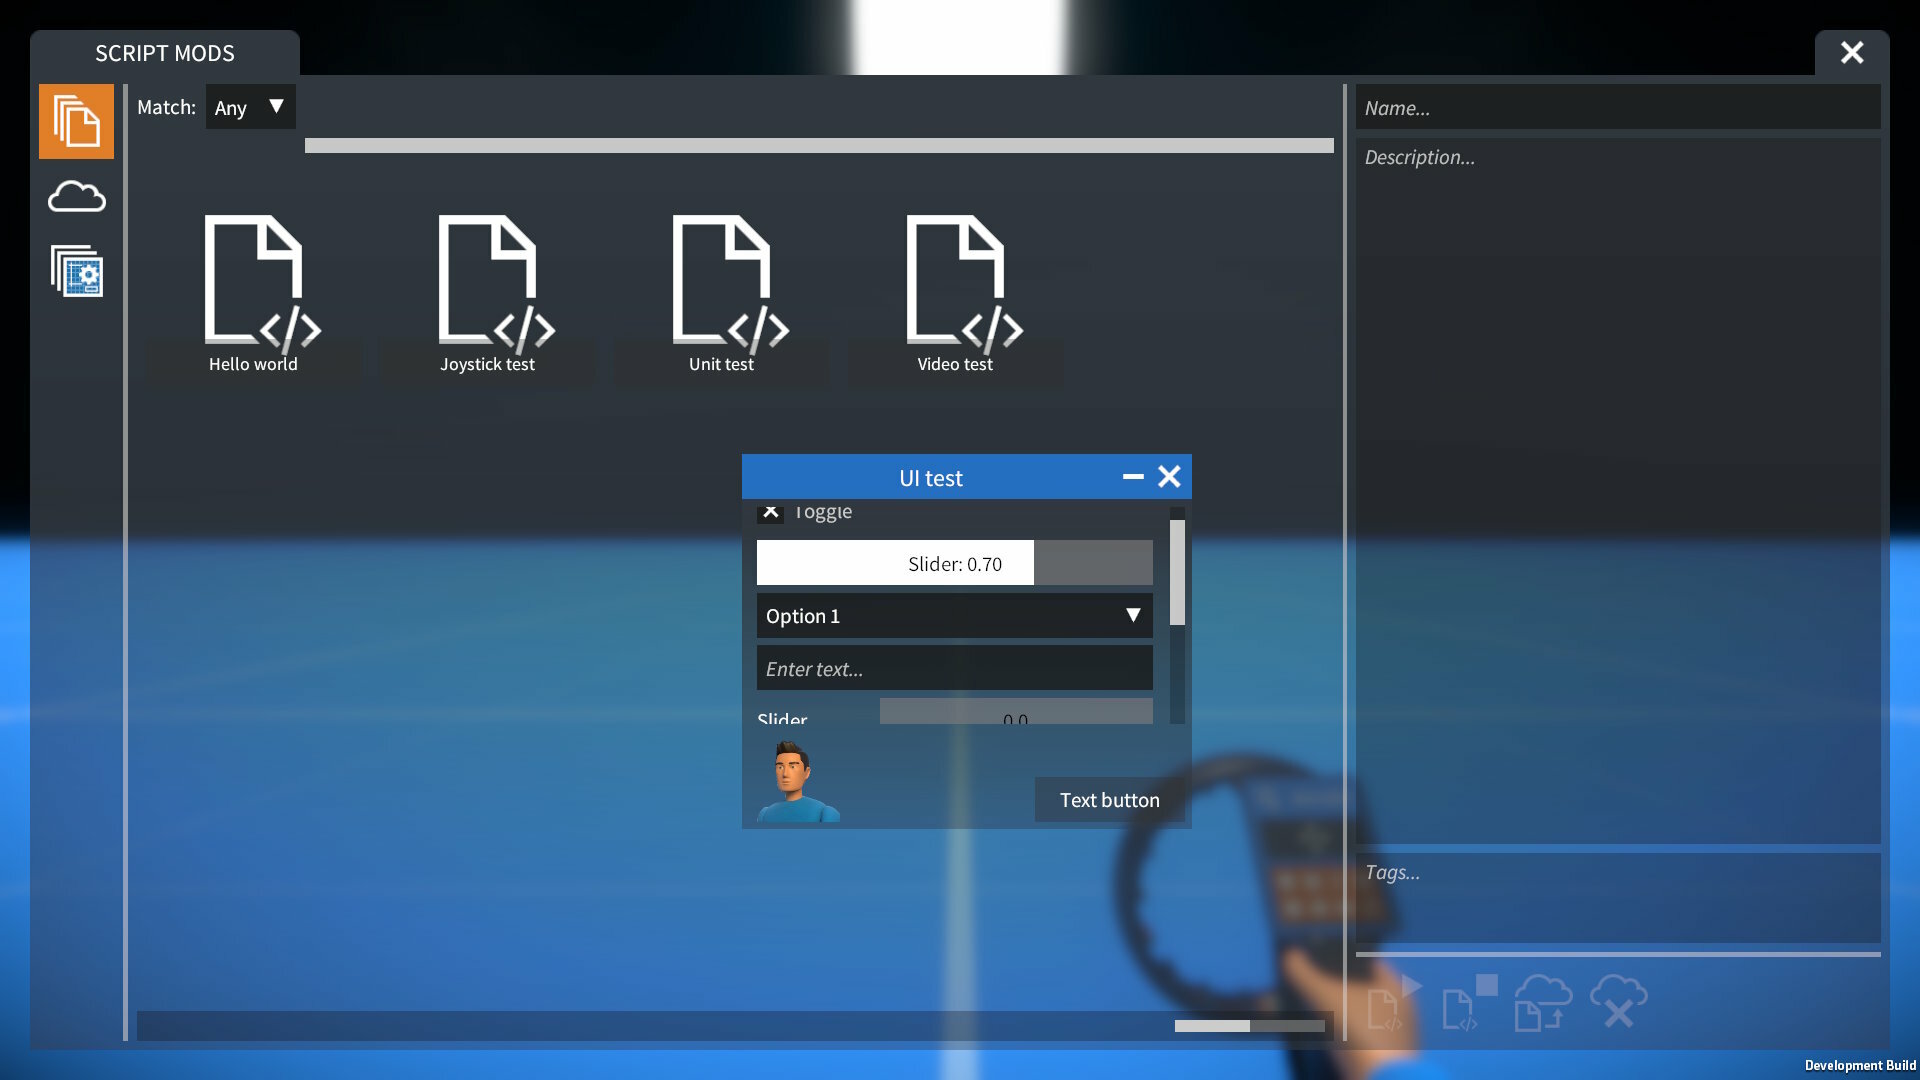
Task: Close the Script Mods panel
Action: 1852,53
